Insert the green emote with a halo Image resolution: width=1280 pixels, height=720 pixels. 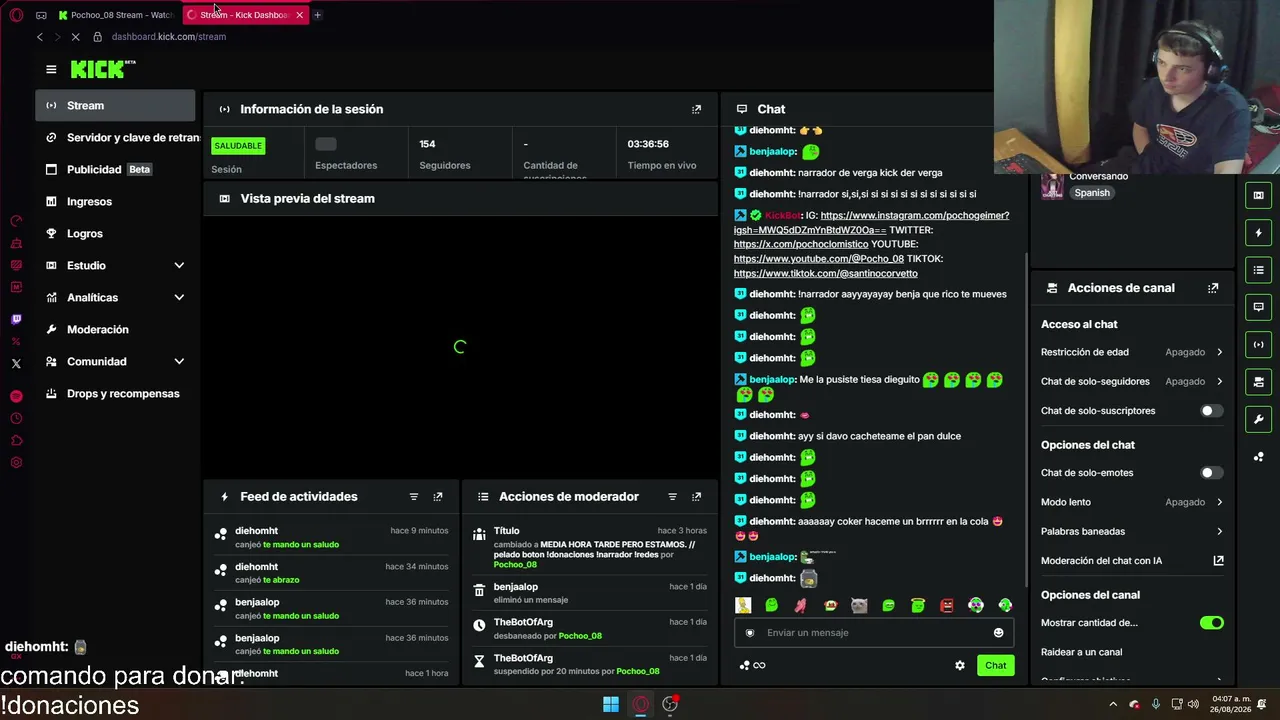(x=918, y=605)
